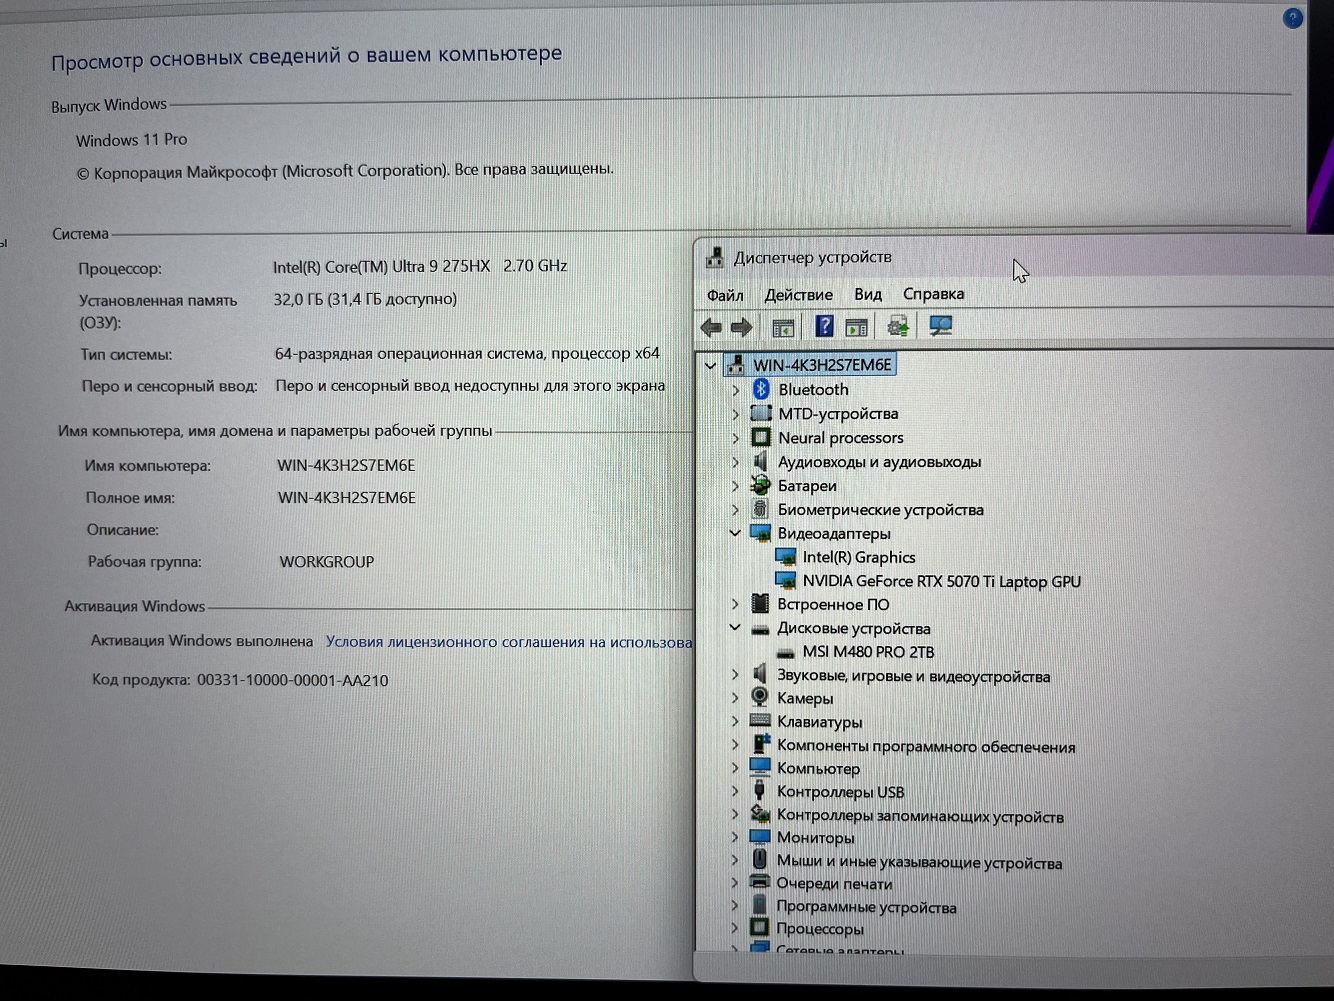
Task: Select the Видеоадаптеры display icon
Action: point(761,533)
